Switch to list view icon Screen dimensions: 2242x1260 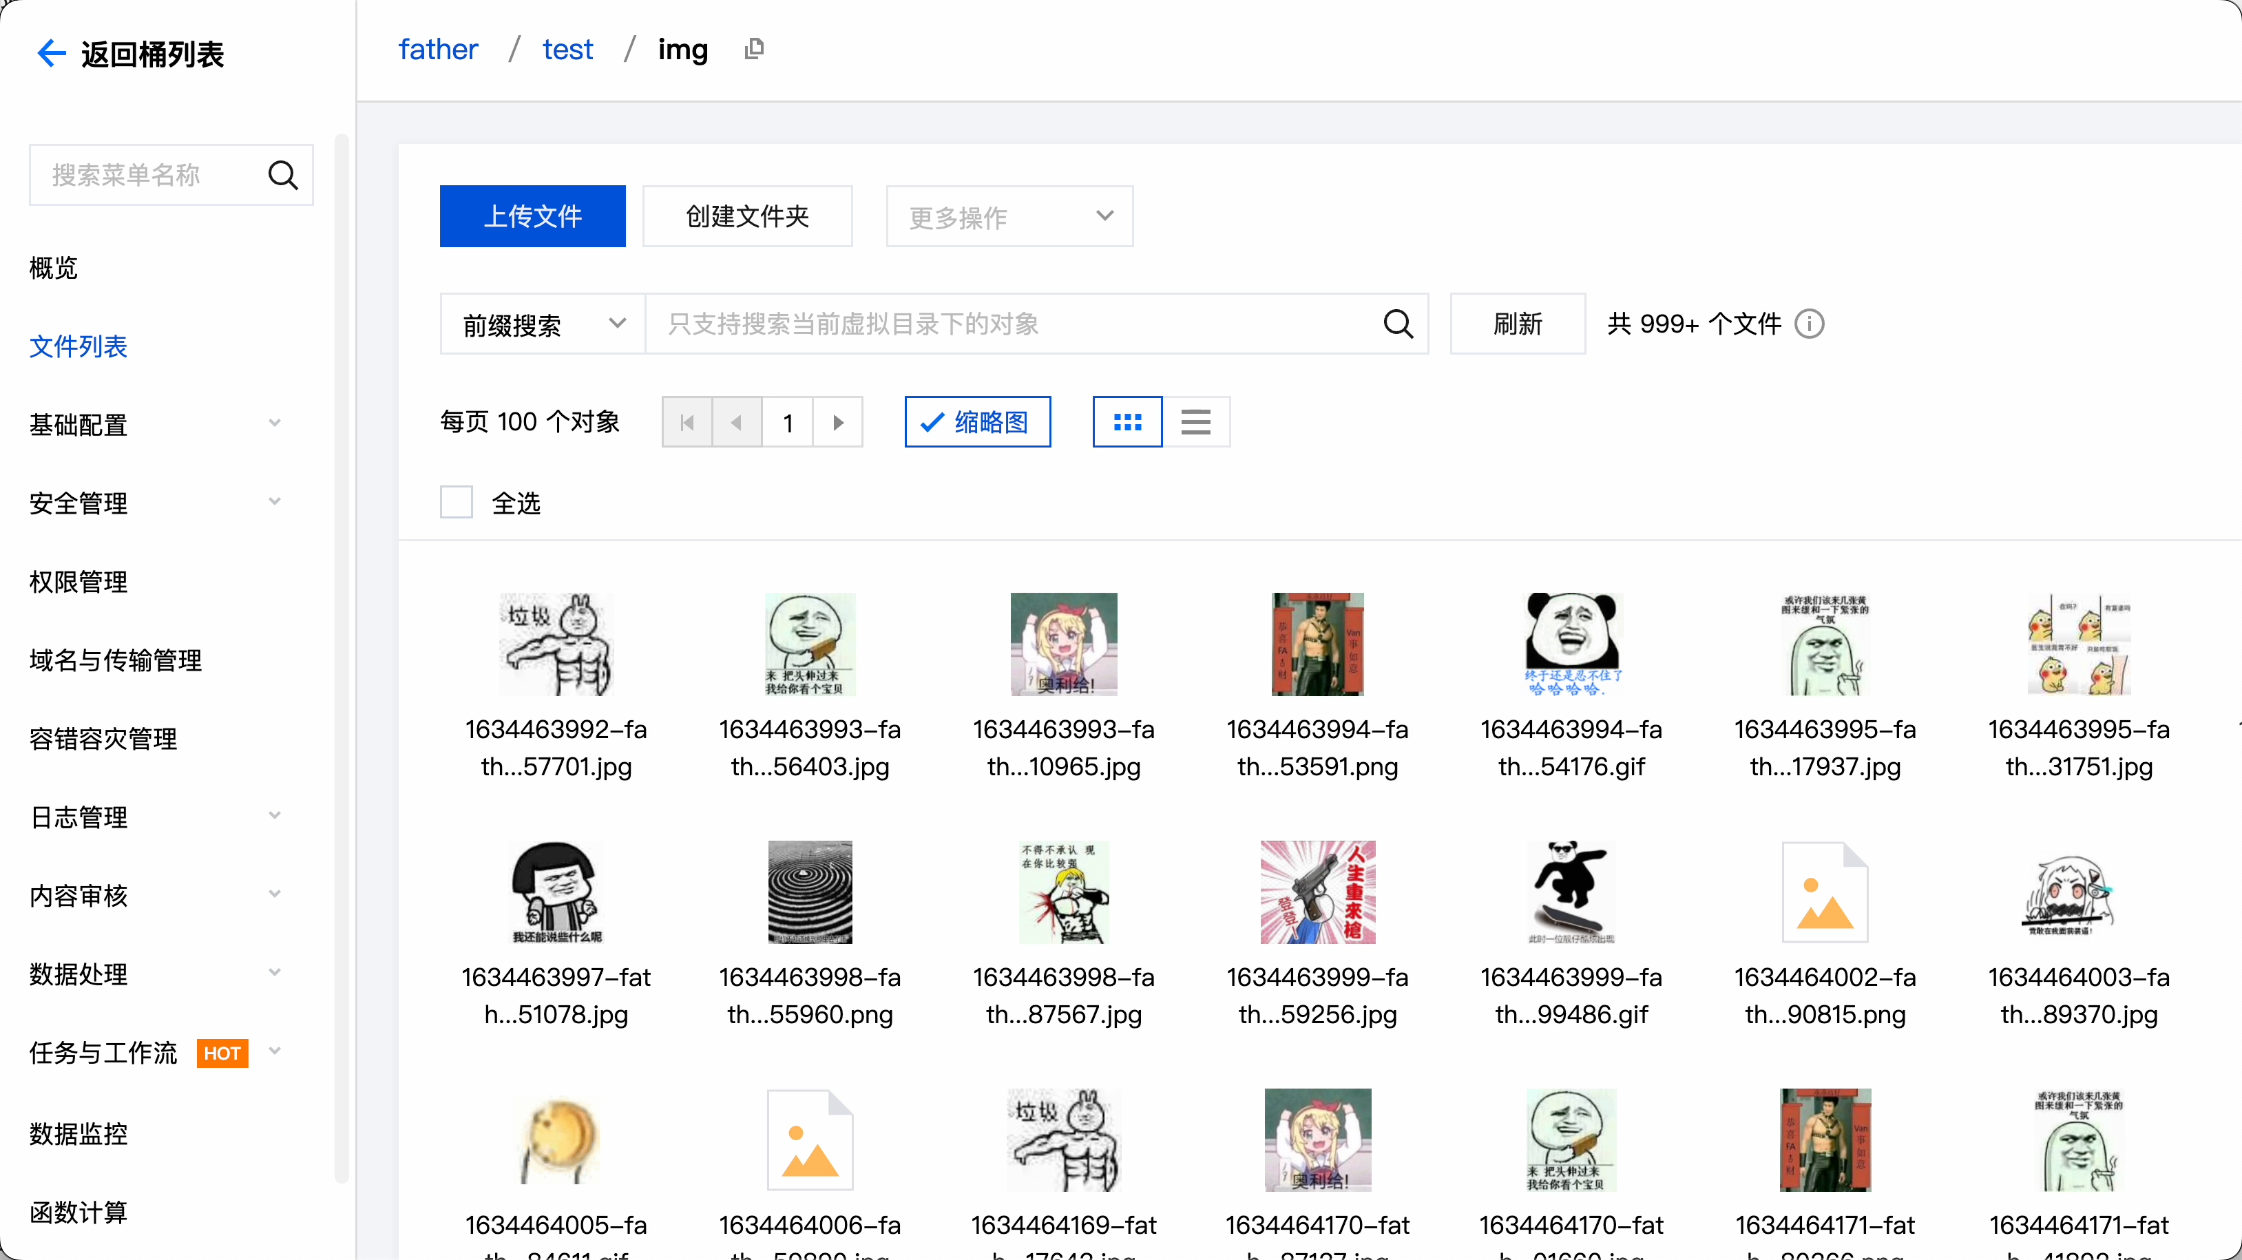point(1195,422)
